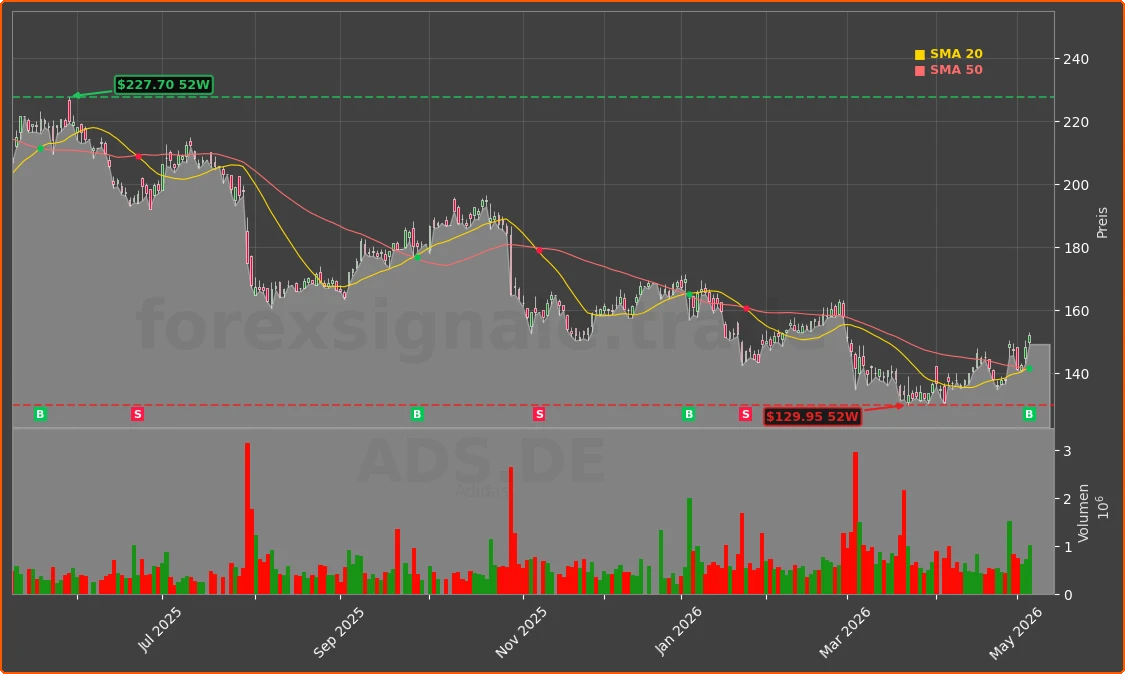
Task: Click the $227.70 52W high label
Action: [164, 85]
